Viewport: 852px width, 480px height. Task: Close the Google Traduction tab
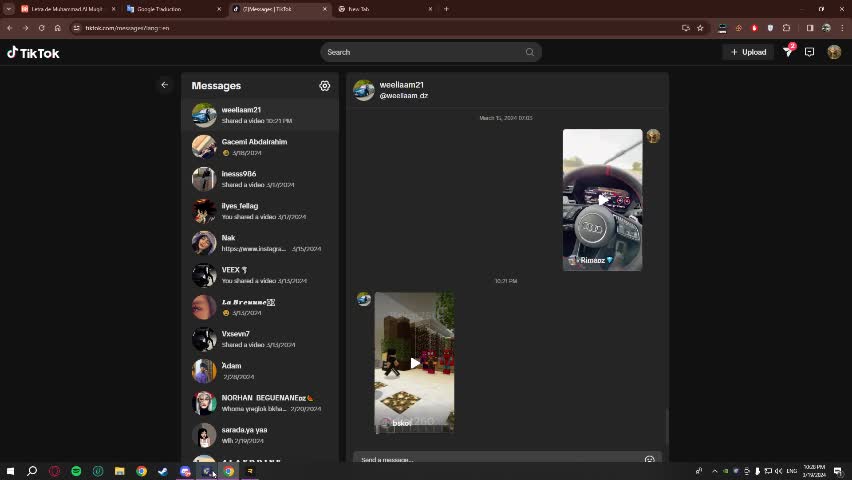(x=219, y=9)
